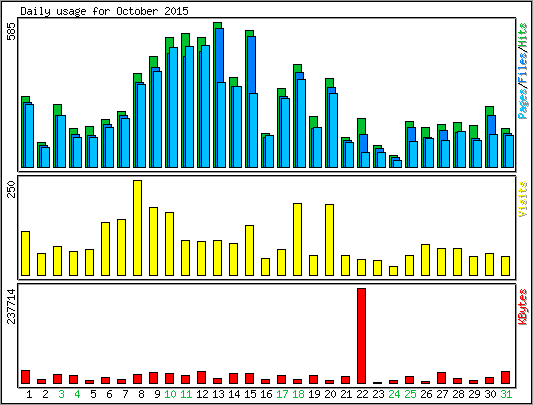
Task: Select the day 22 label under the chart
Action: (362, 394)
